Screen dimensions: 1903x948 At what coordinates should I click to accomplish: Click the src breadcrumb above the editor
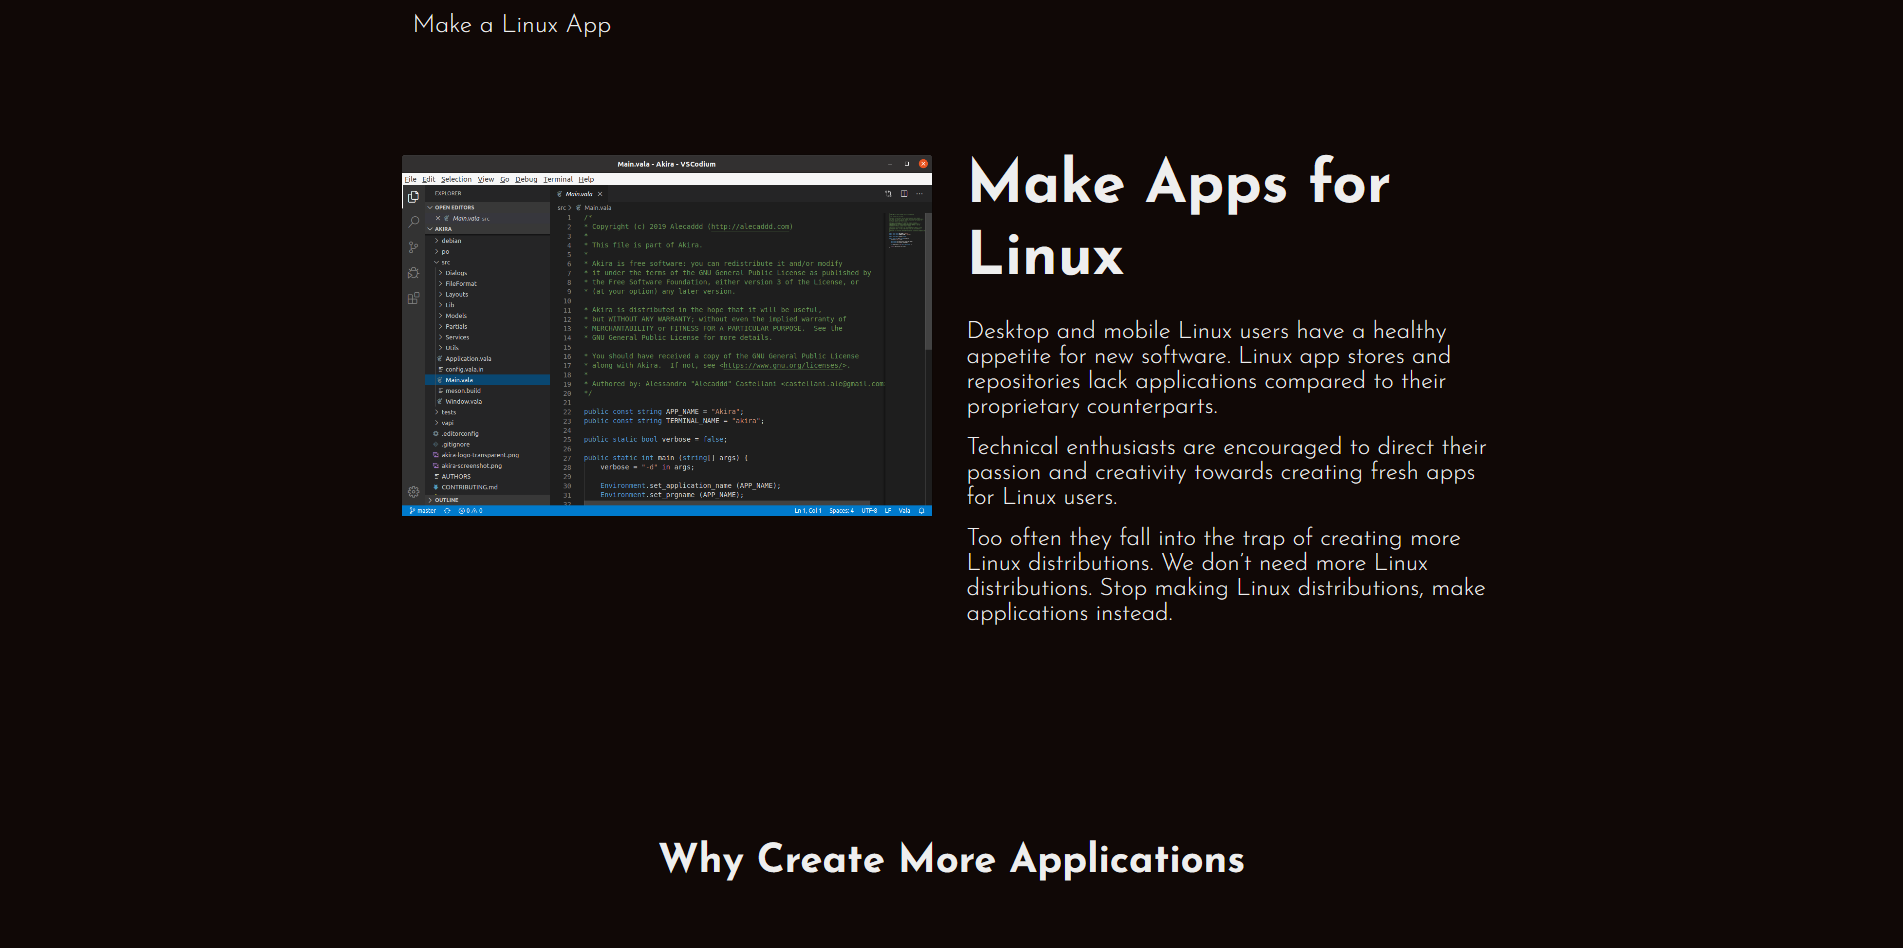click(562, 208)
